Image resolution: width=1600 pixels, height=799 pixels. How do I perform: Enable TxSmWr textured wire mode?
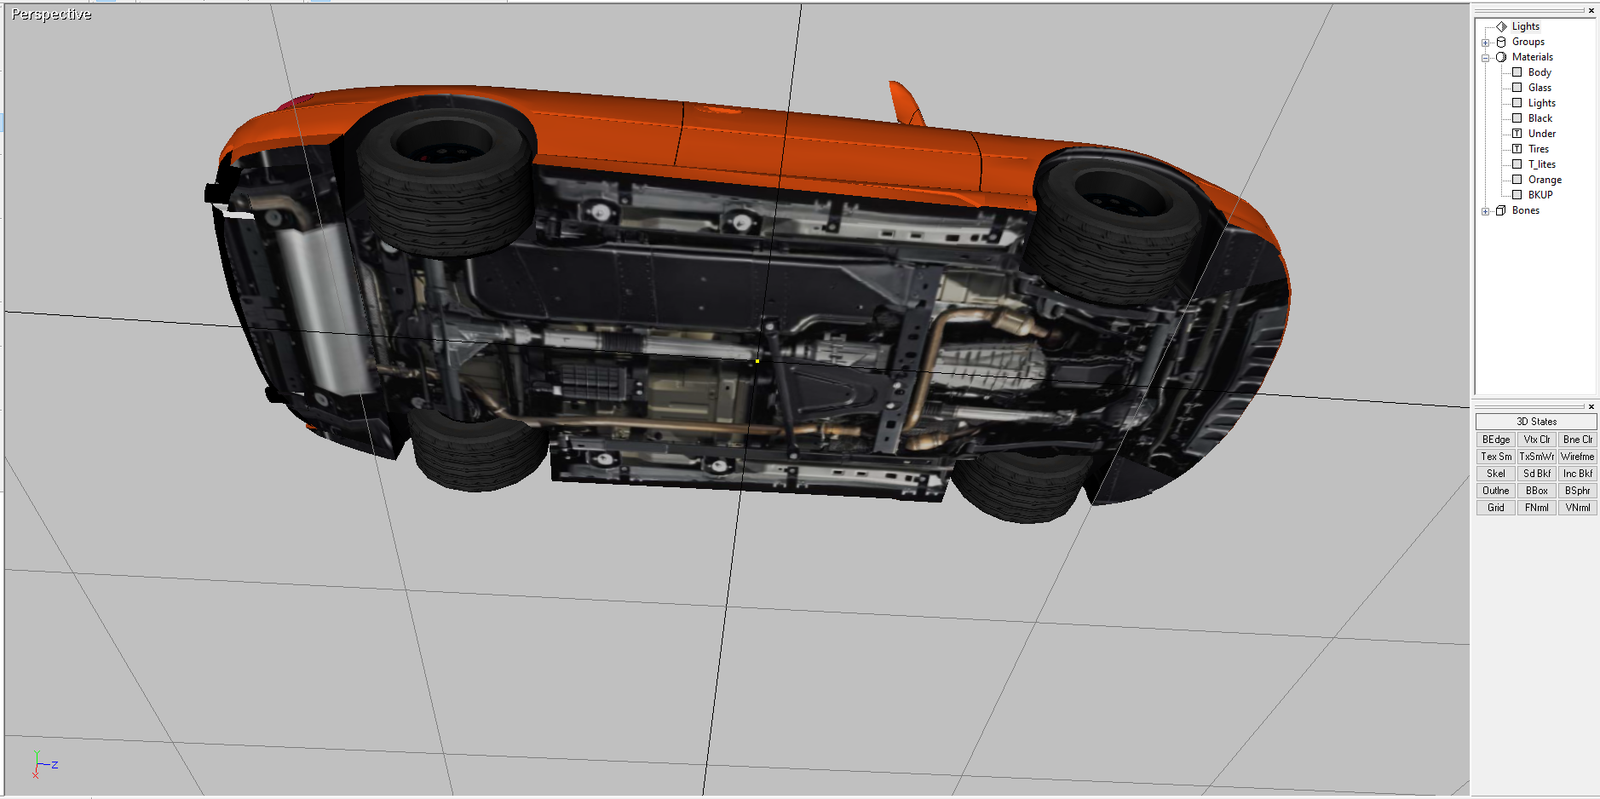click(1537, 457)
